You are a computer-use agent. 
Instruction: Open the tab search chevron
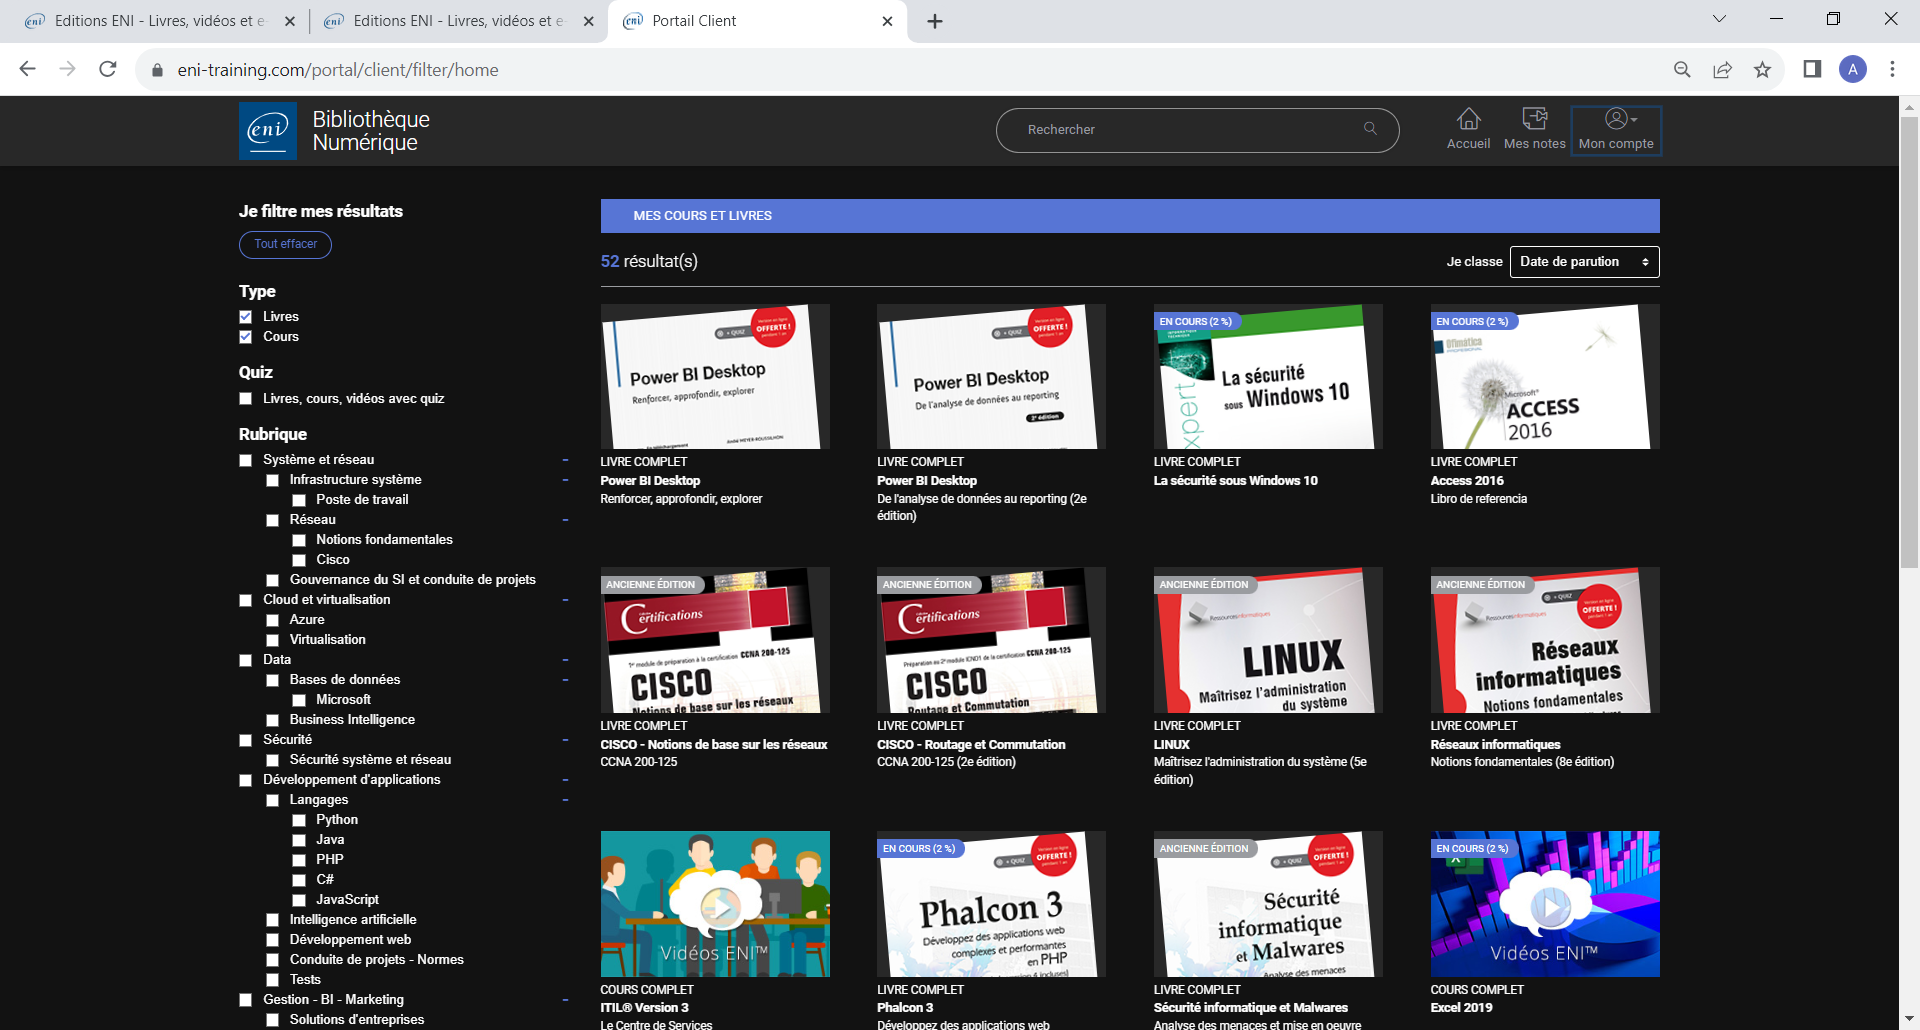pyautogui.click(x=1719, y=18)
